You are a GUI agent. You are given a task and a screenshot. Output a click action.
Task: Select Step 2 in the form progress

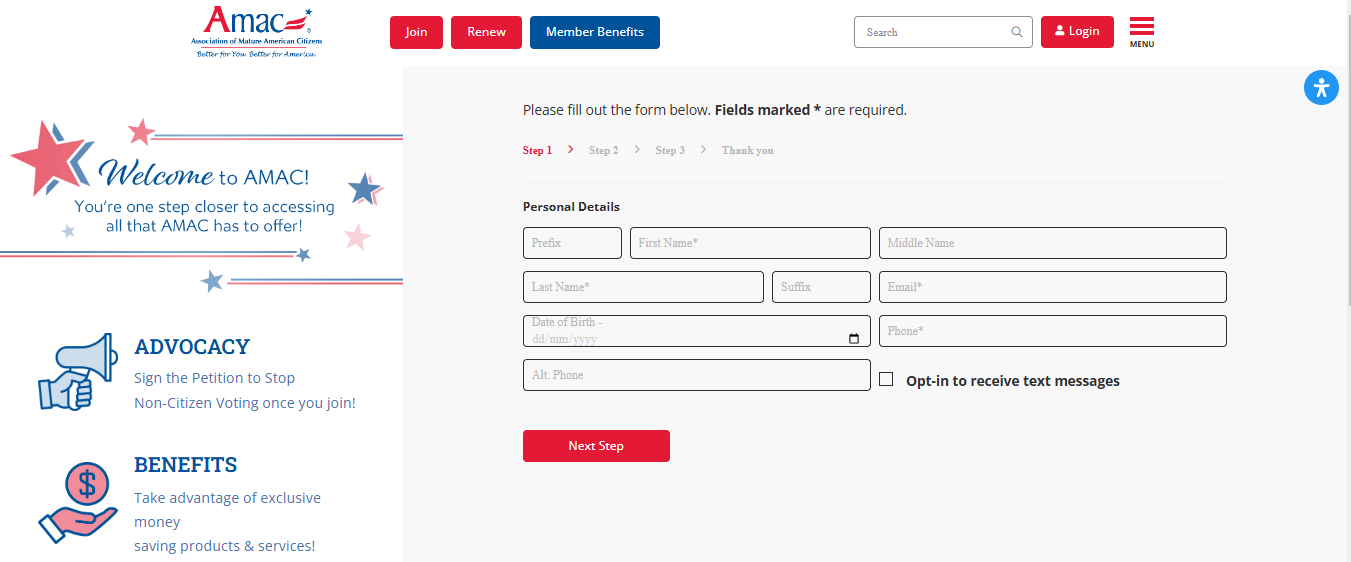pos(603,150)
